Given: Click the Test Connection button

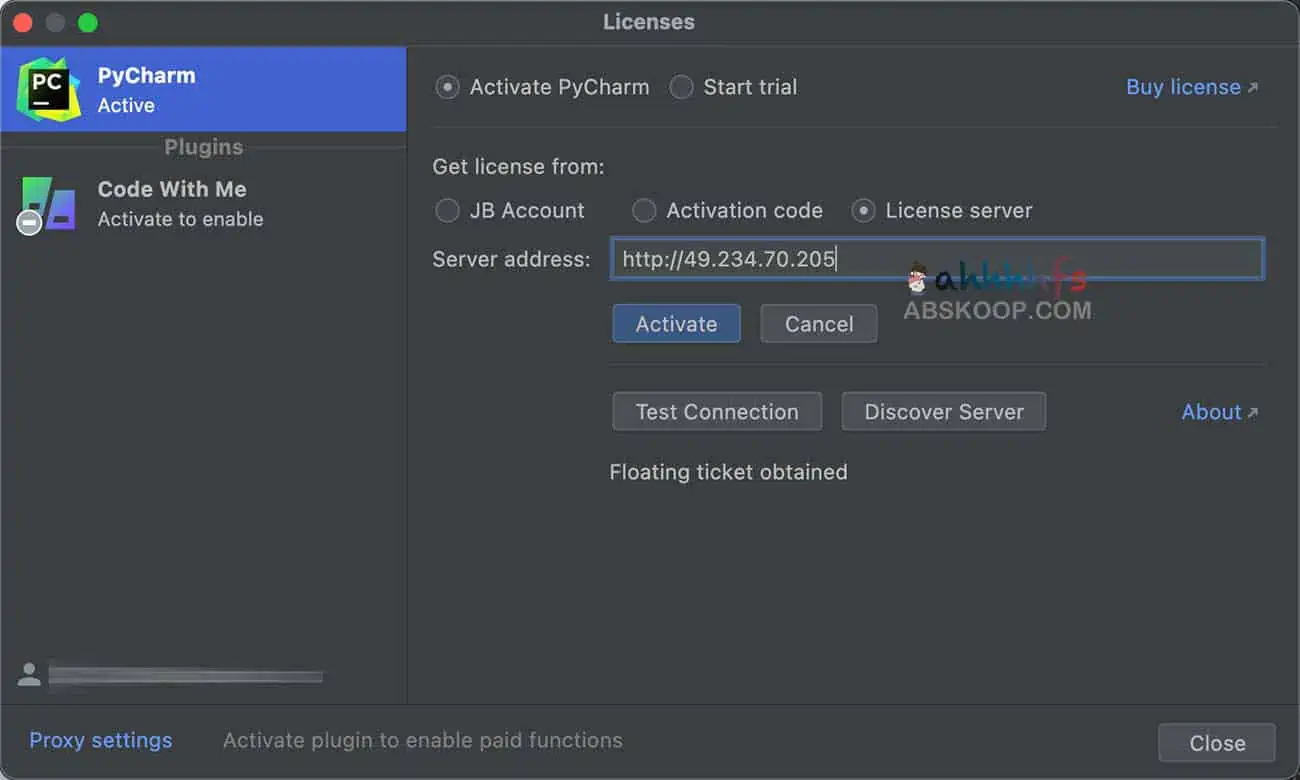Looking at the screenshot, I should 717,412.
